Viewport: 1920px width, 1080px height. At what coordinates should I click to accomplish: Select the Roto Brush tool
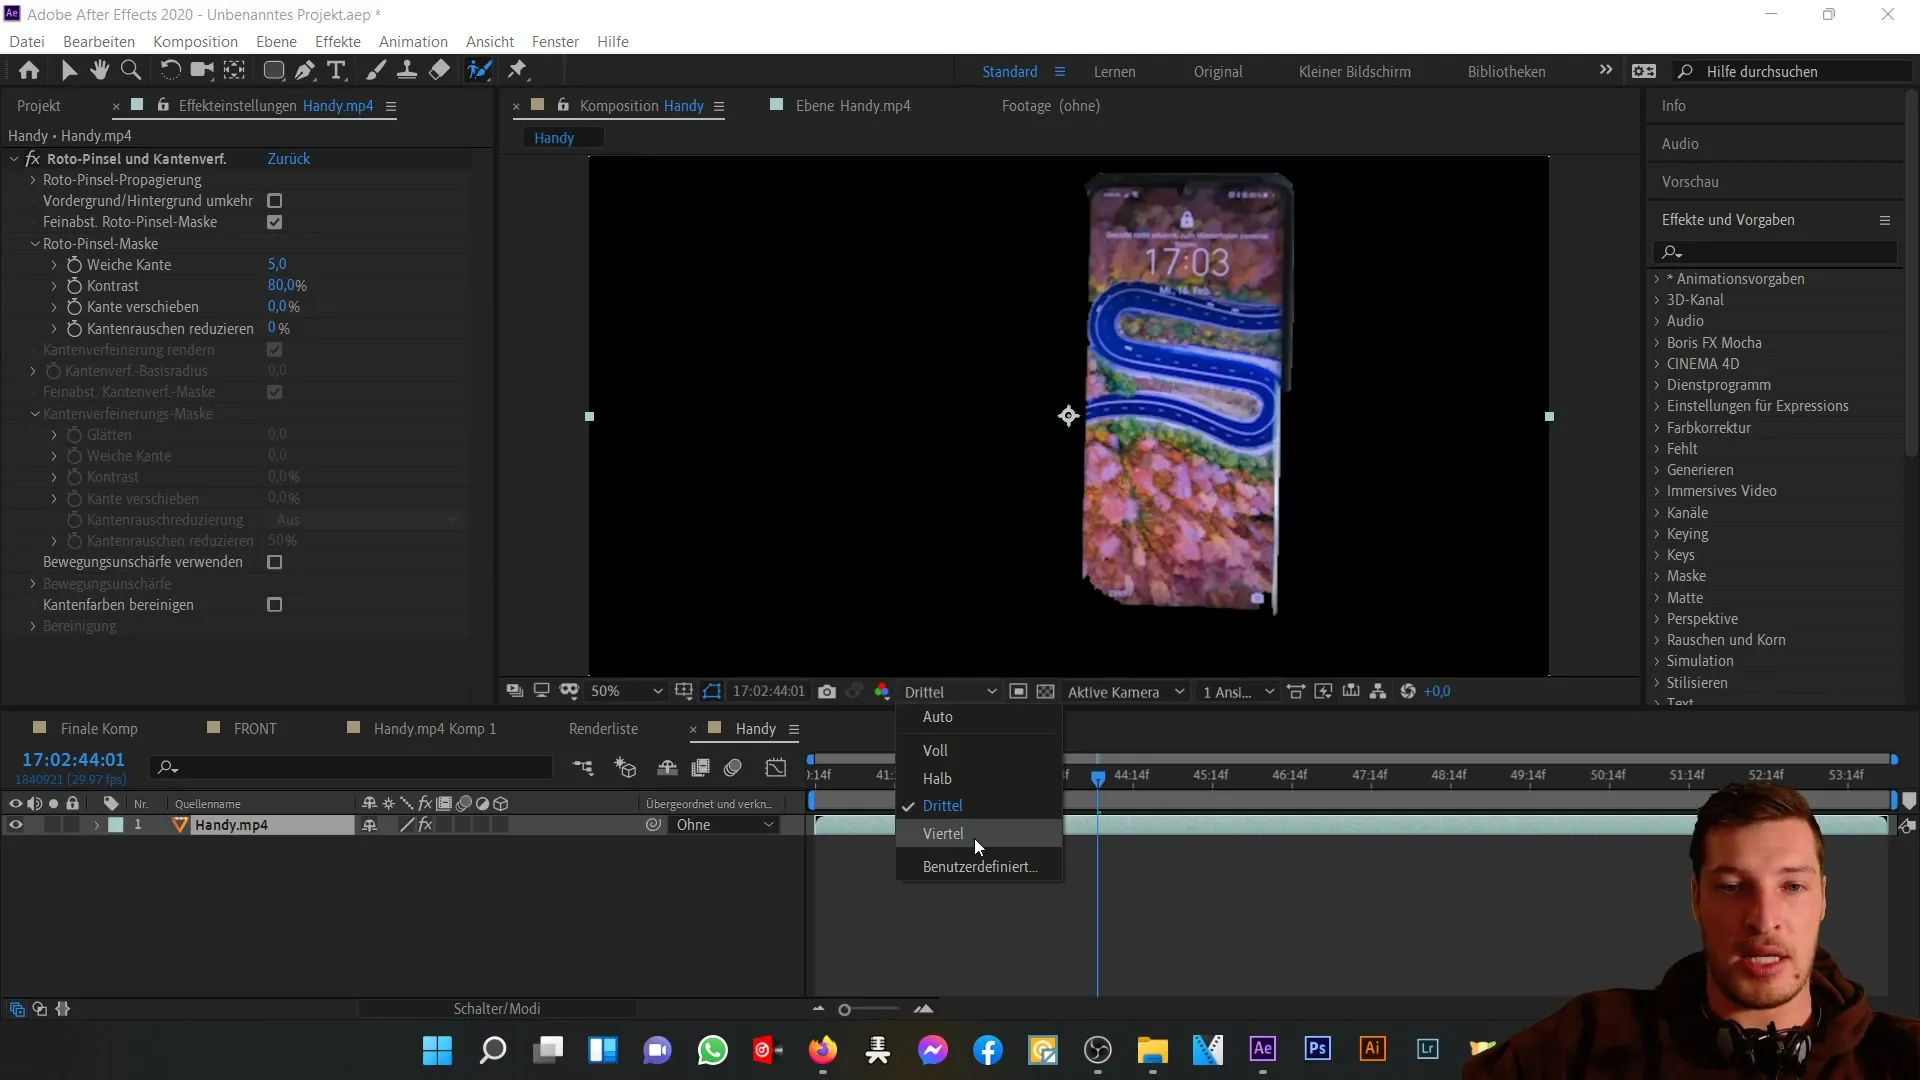click(x=479, y=70)
